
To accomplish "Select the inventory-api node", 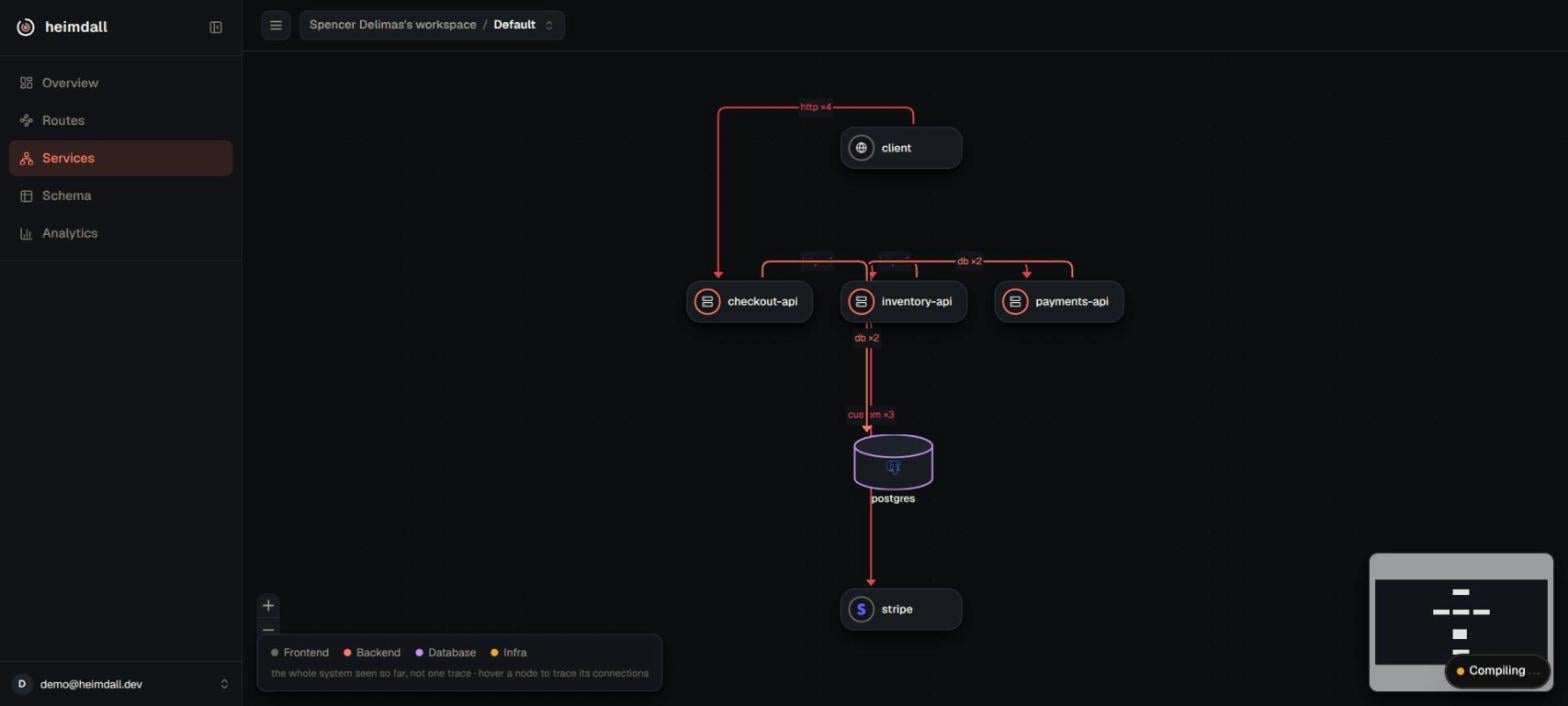I will pyautogui.click(x=903, y=302).
